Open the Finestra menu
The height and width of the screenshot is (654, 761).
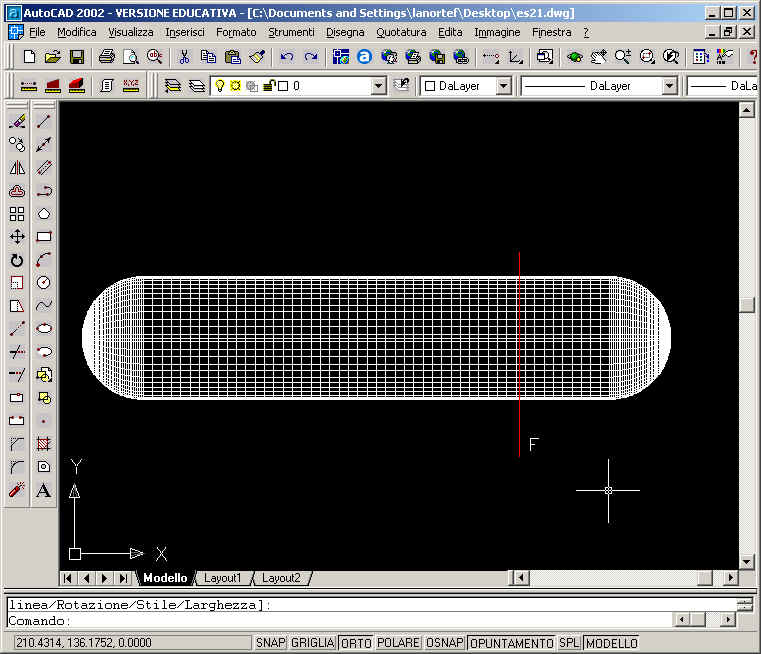point(551,32)
